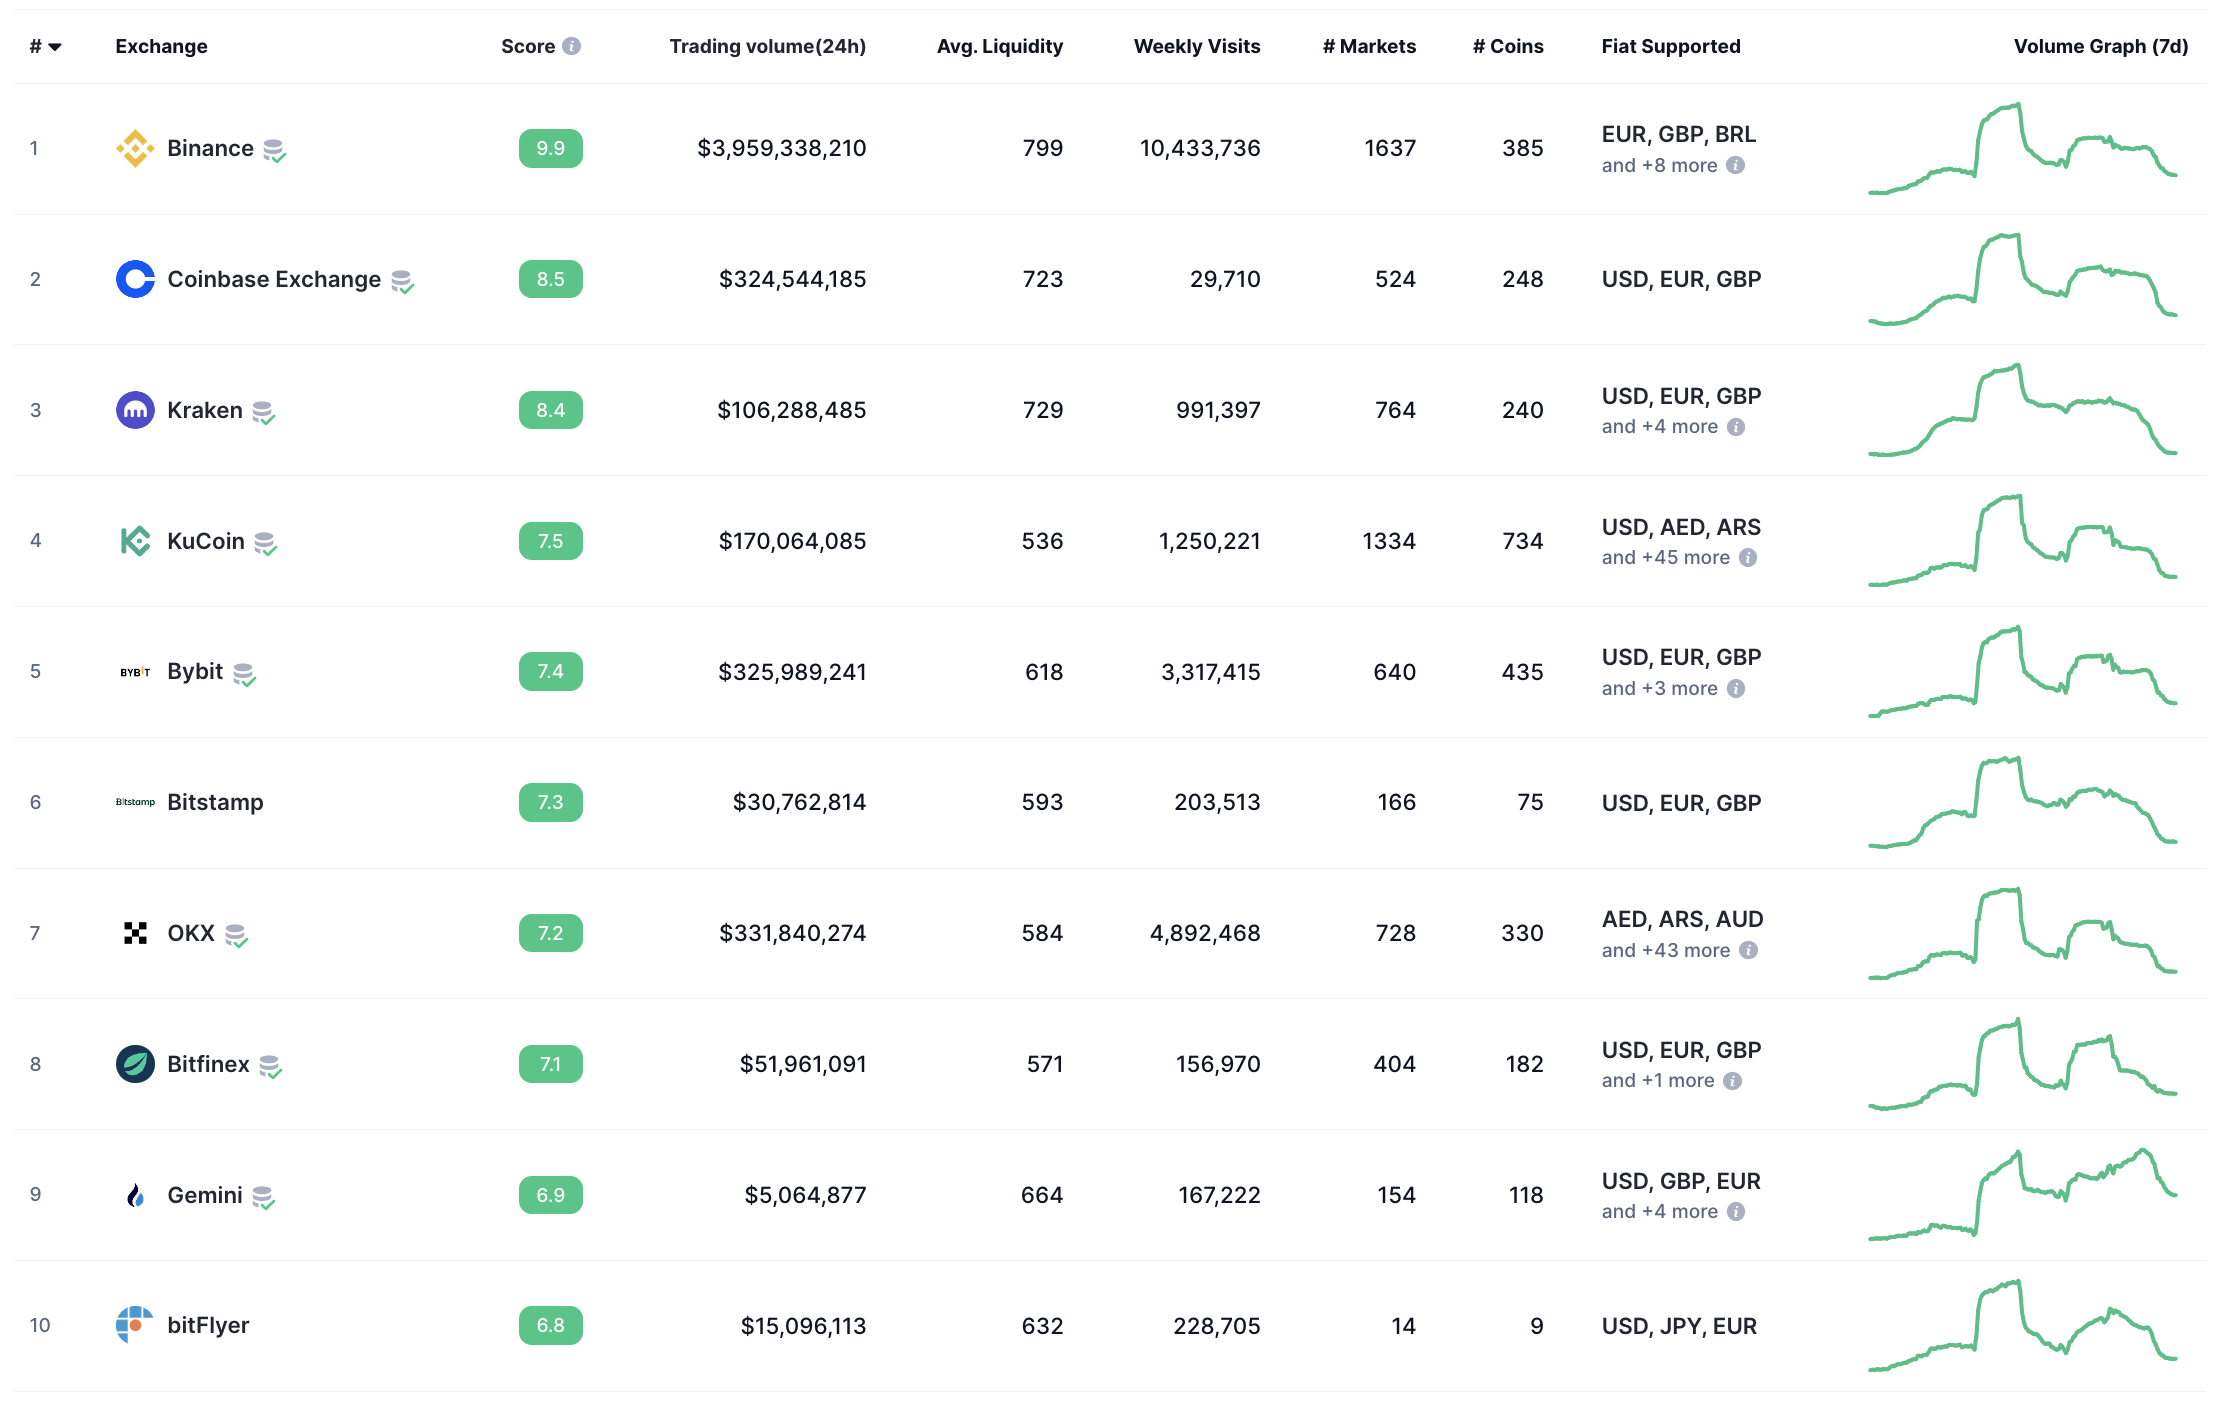The image size is (2234, 1402).
Task: Click the KuCoin logo icon
Action: (x=135, y=541)
